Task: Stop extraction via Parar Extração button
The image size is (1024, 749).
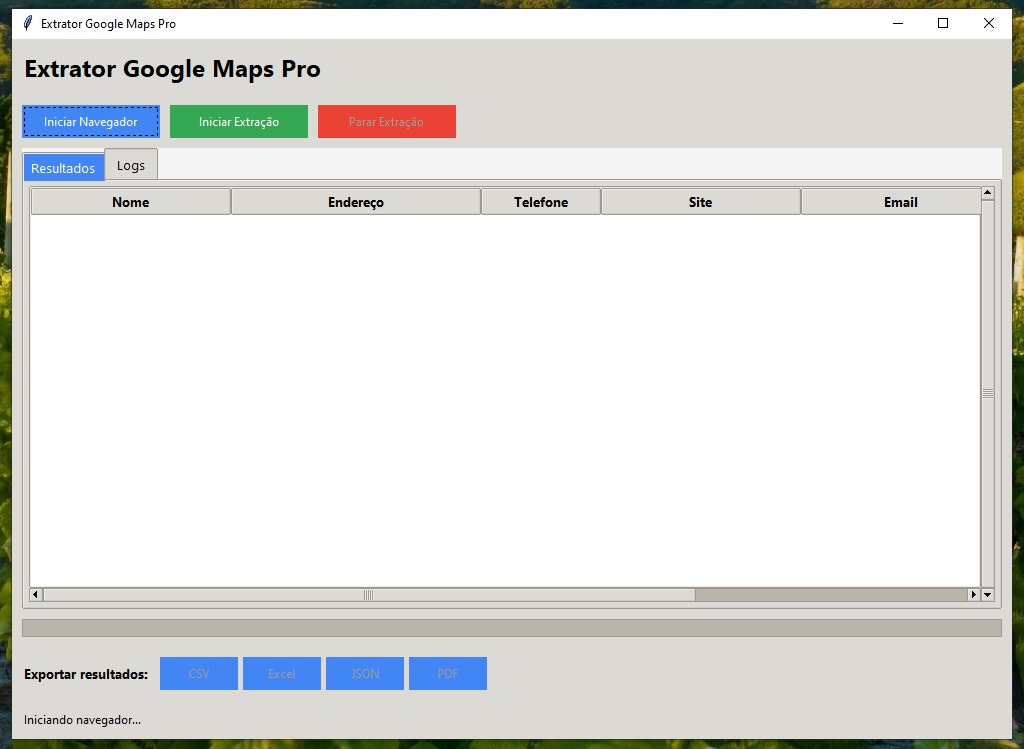Action: (387, 121)
